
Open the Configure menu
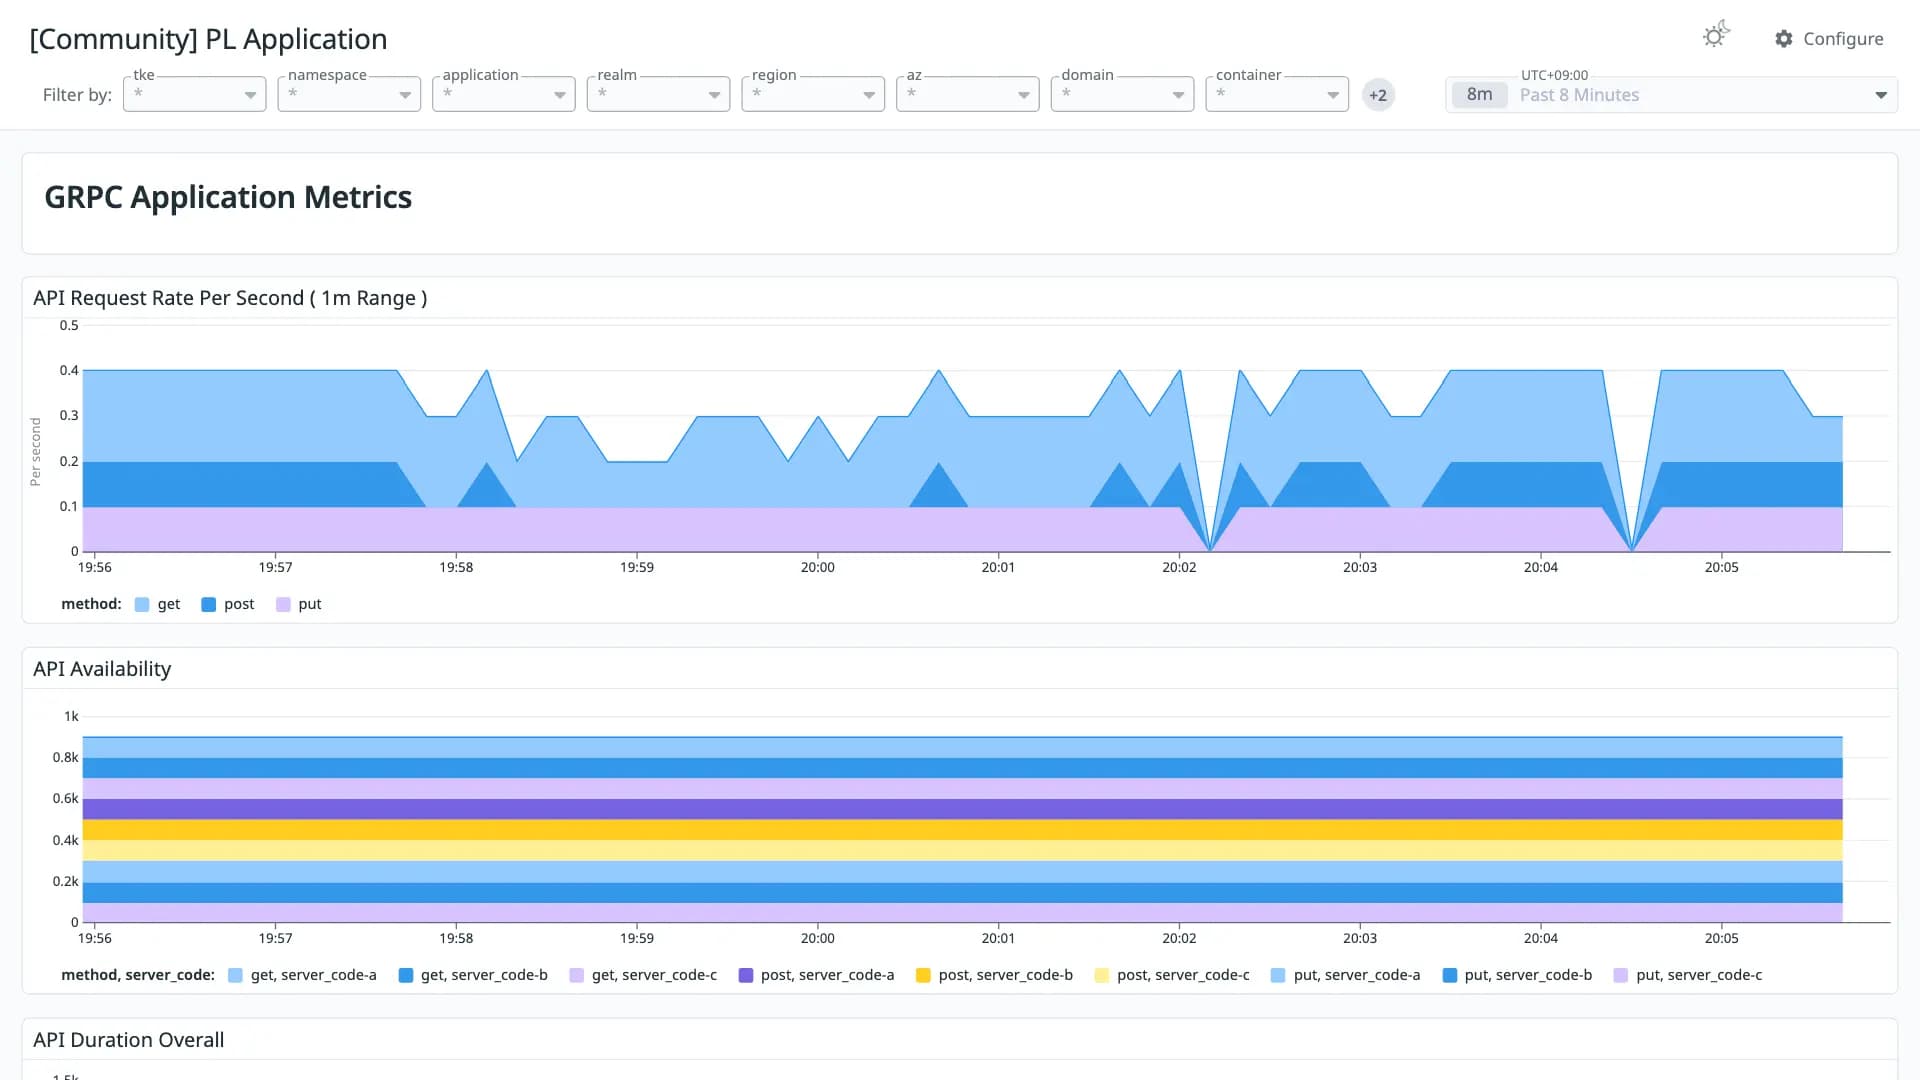pyautogui.click(x=1829, y=39)
